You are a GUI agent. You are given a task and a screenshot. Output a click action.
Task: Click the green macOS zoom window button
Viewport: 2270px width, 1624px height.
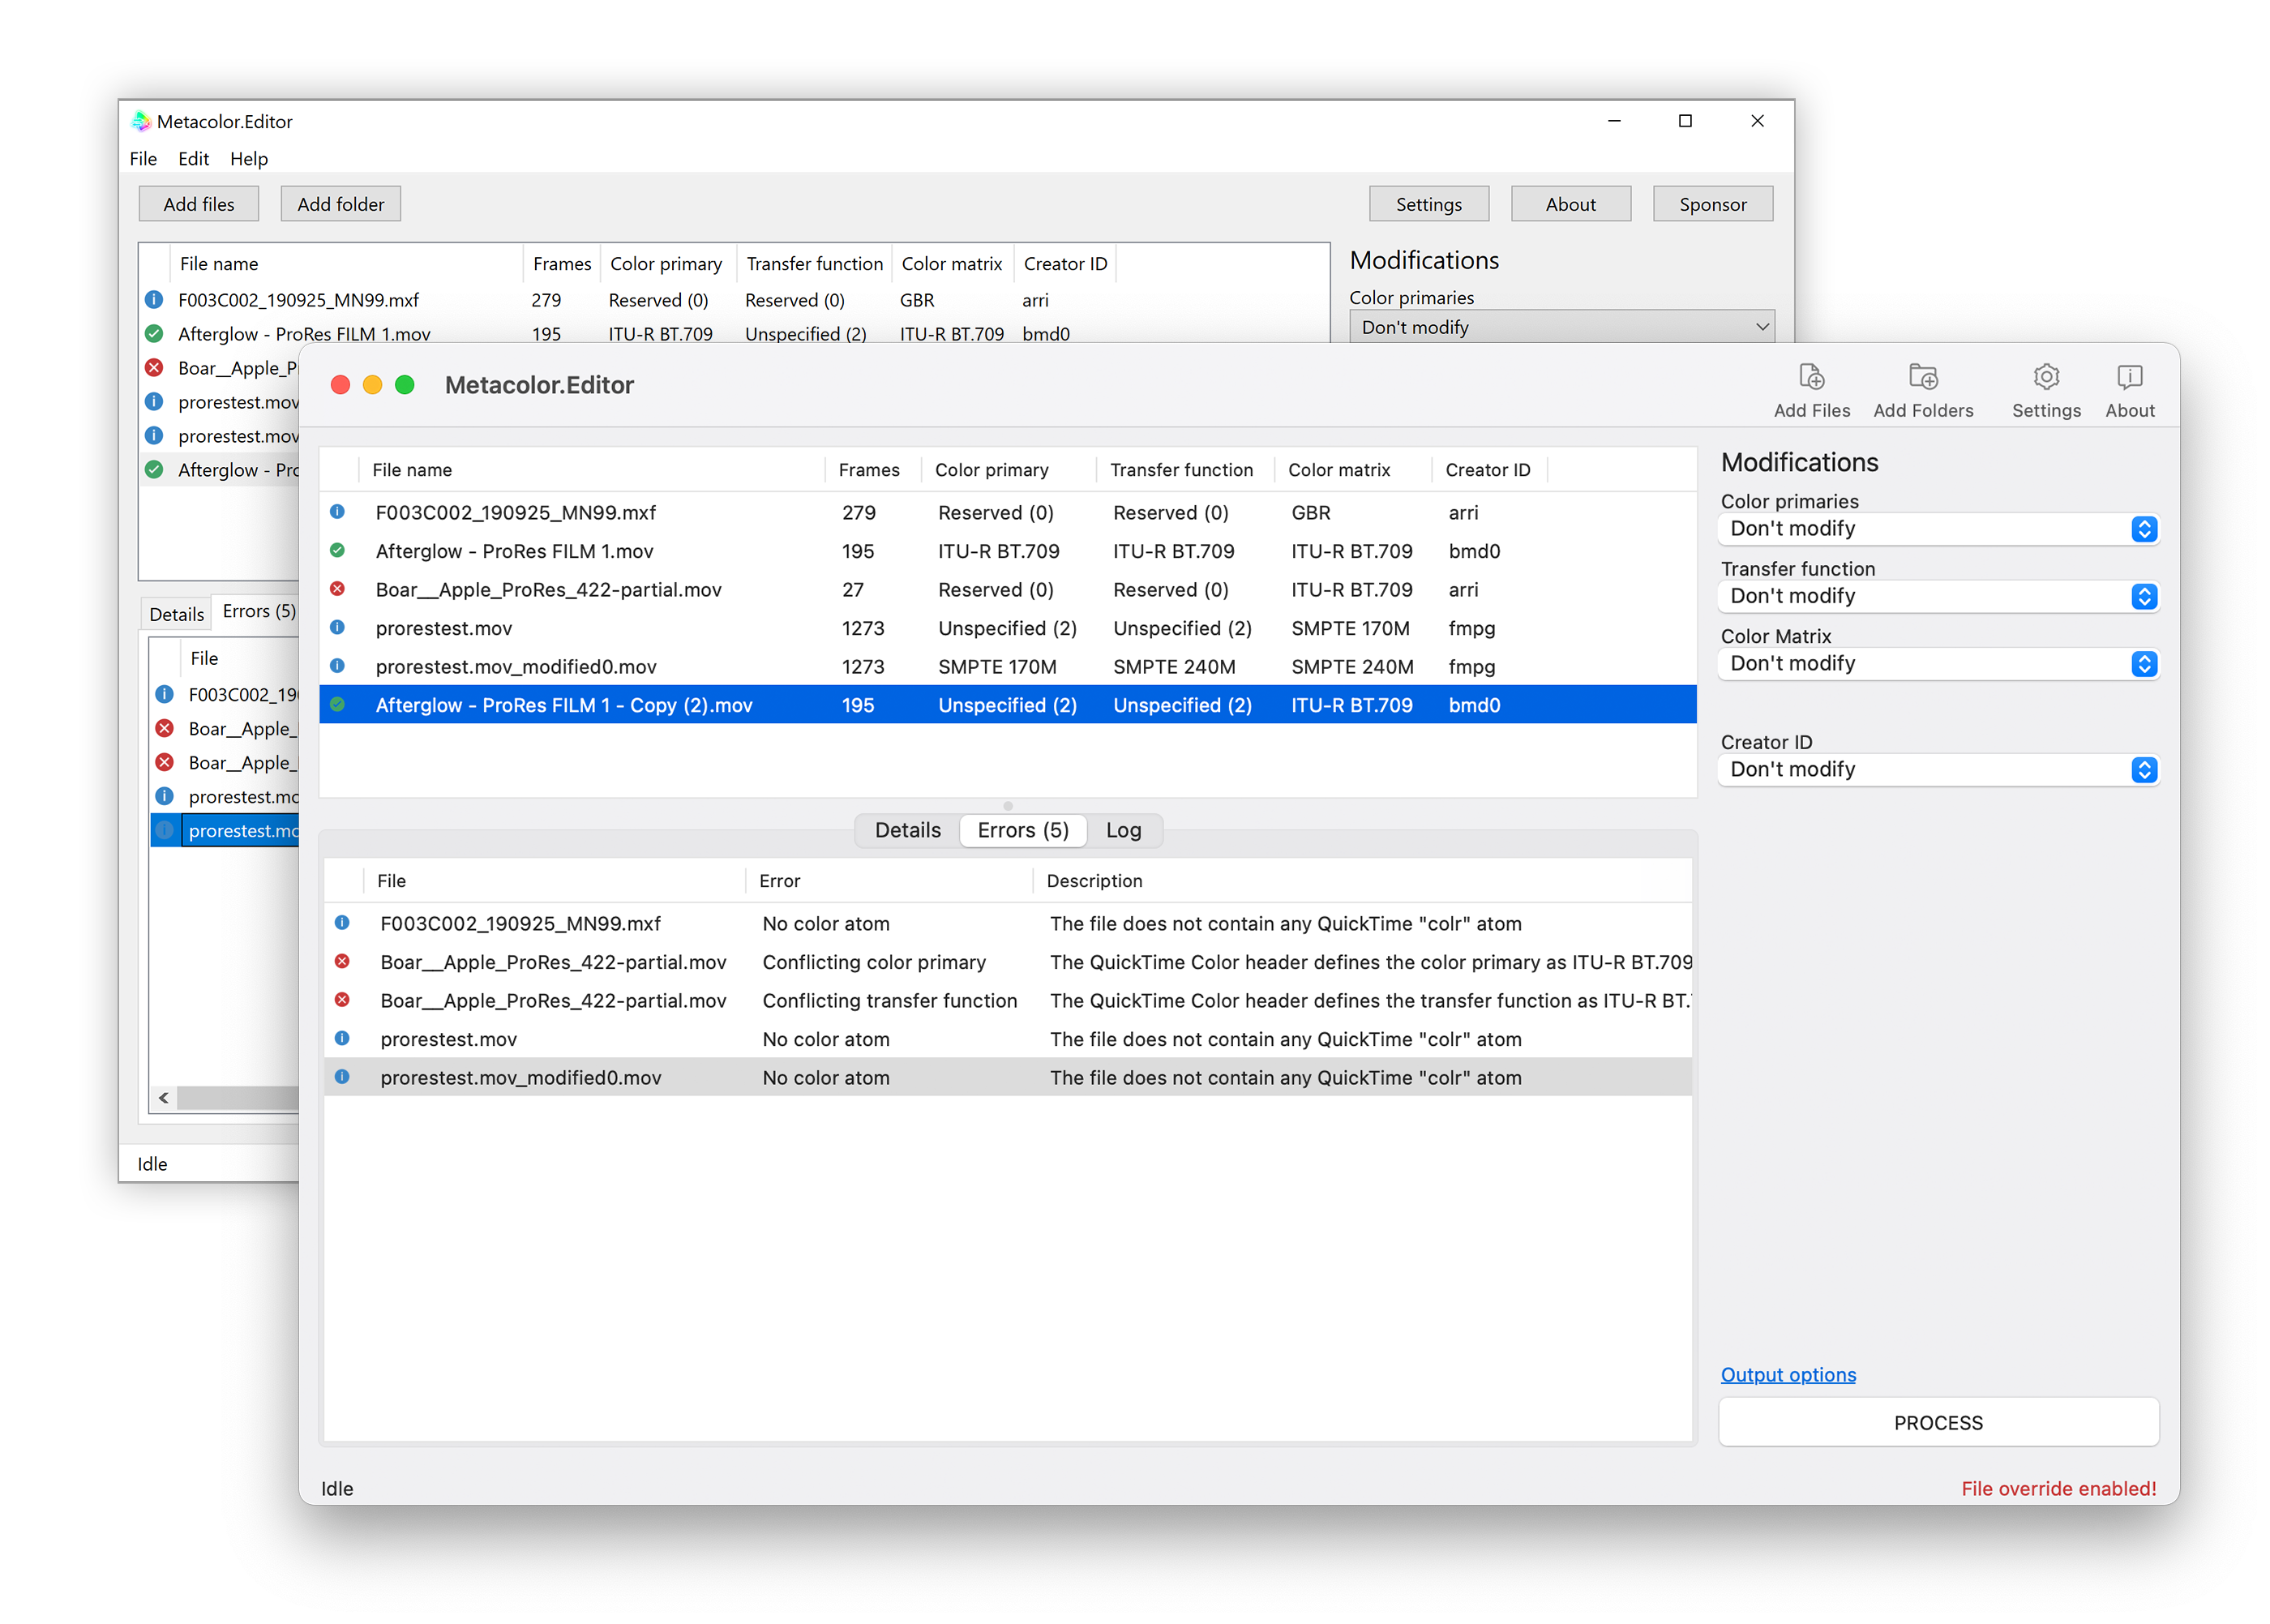pos(405,385)
